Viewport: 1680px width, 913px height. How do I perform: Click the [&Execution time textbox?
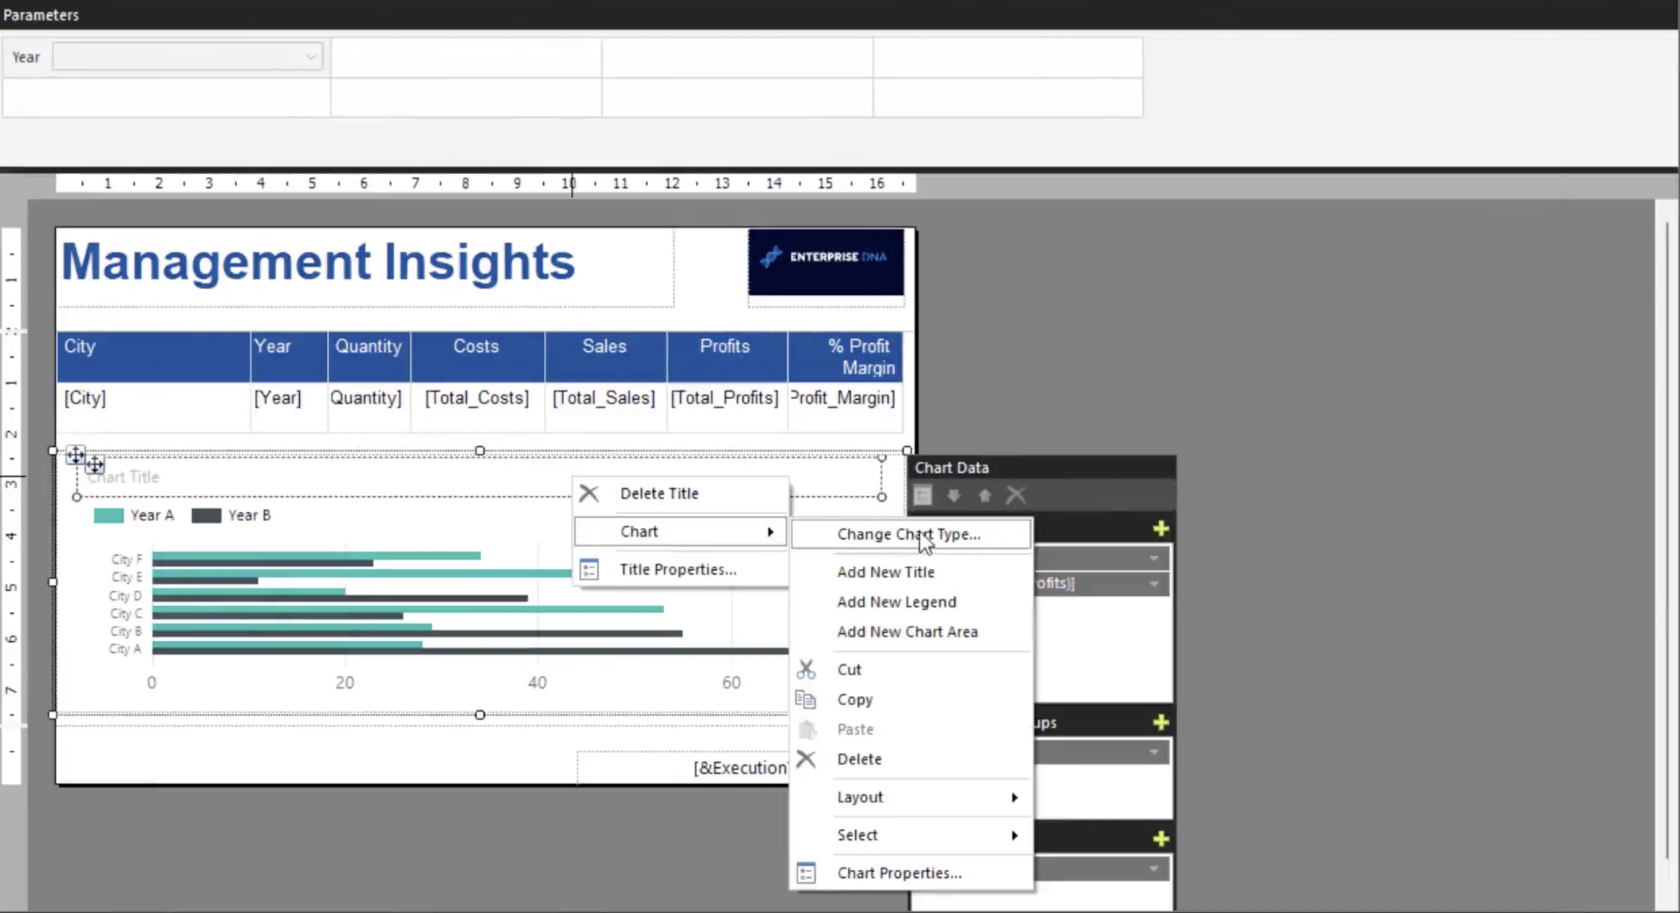pos(683,767)
